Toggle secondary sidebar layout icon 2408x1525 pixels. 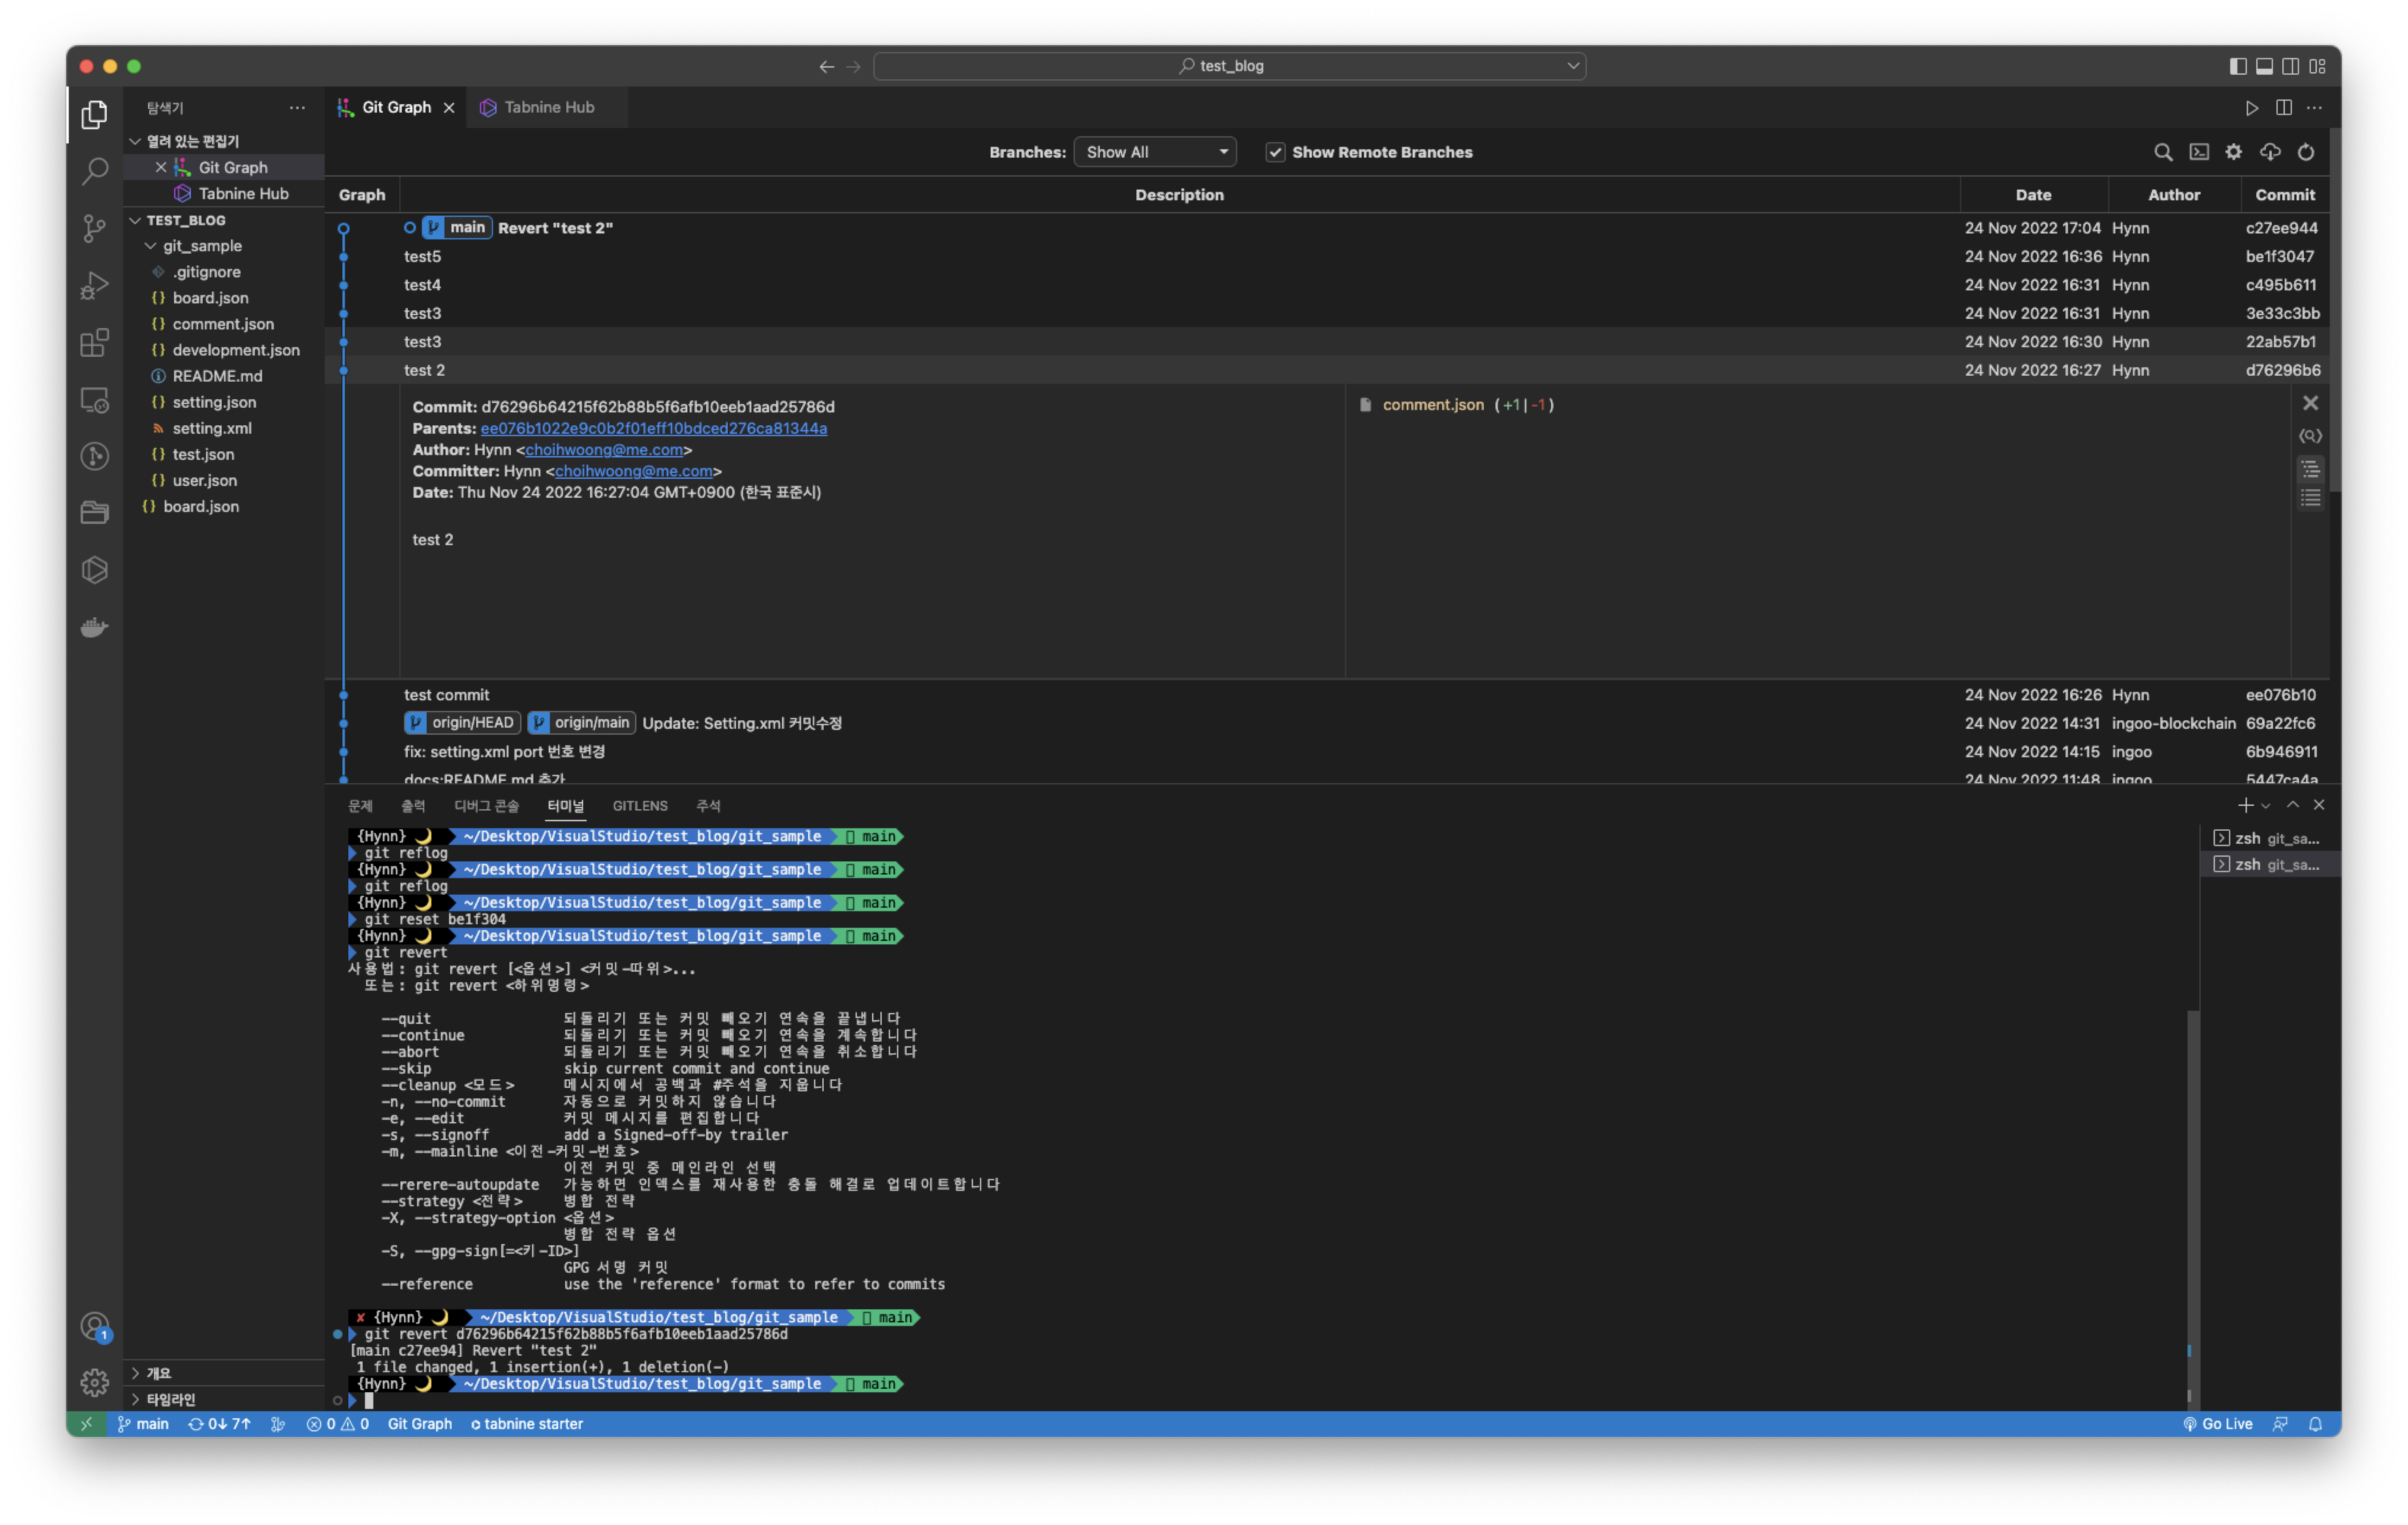pyautogui.click(x=2290, y=66)
